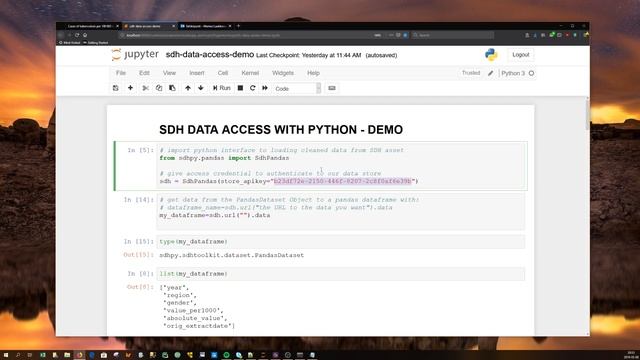Screen dimensions: 640x360
Task: Click the Firefox icon in taskbar
Action: (x=80, y=355)
